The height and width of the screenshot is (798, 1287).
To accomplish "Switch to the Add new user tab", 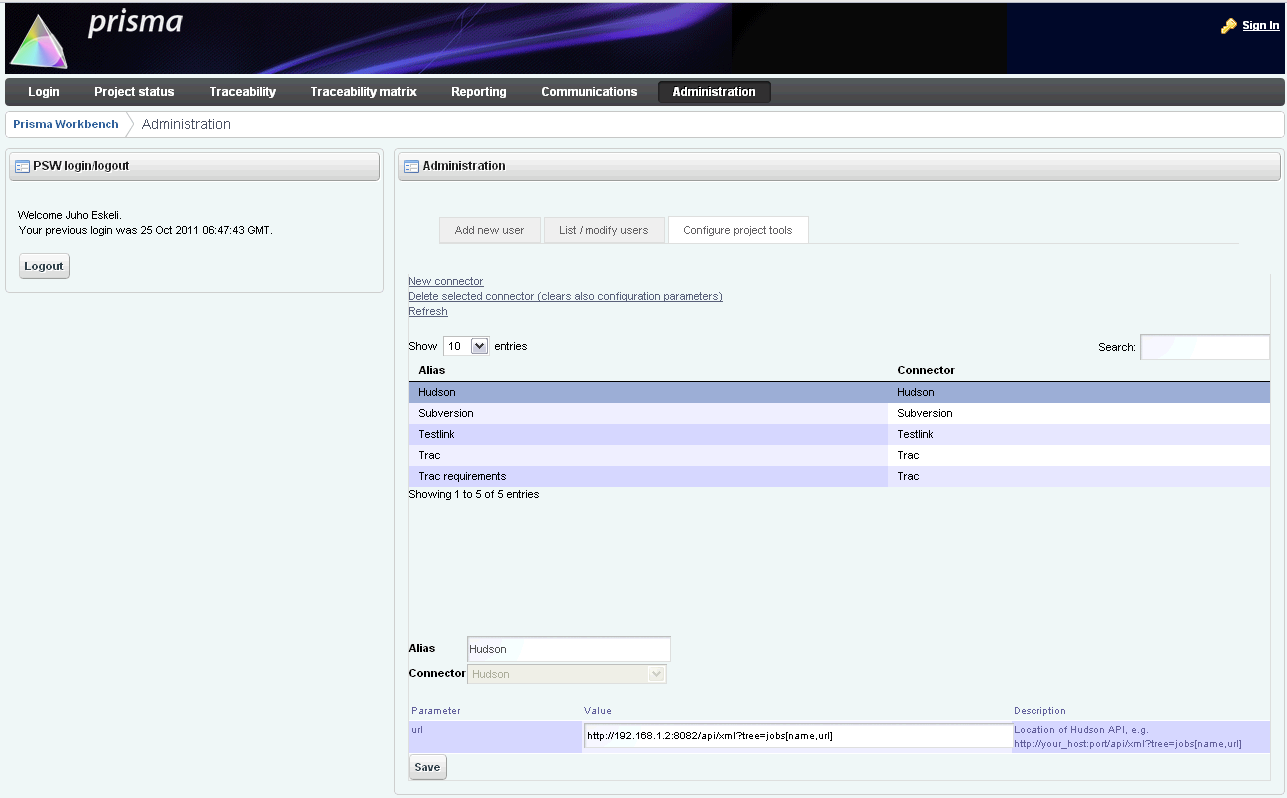I will tap(490, 229).
